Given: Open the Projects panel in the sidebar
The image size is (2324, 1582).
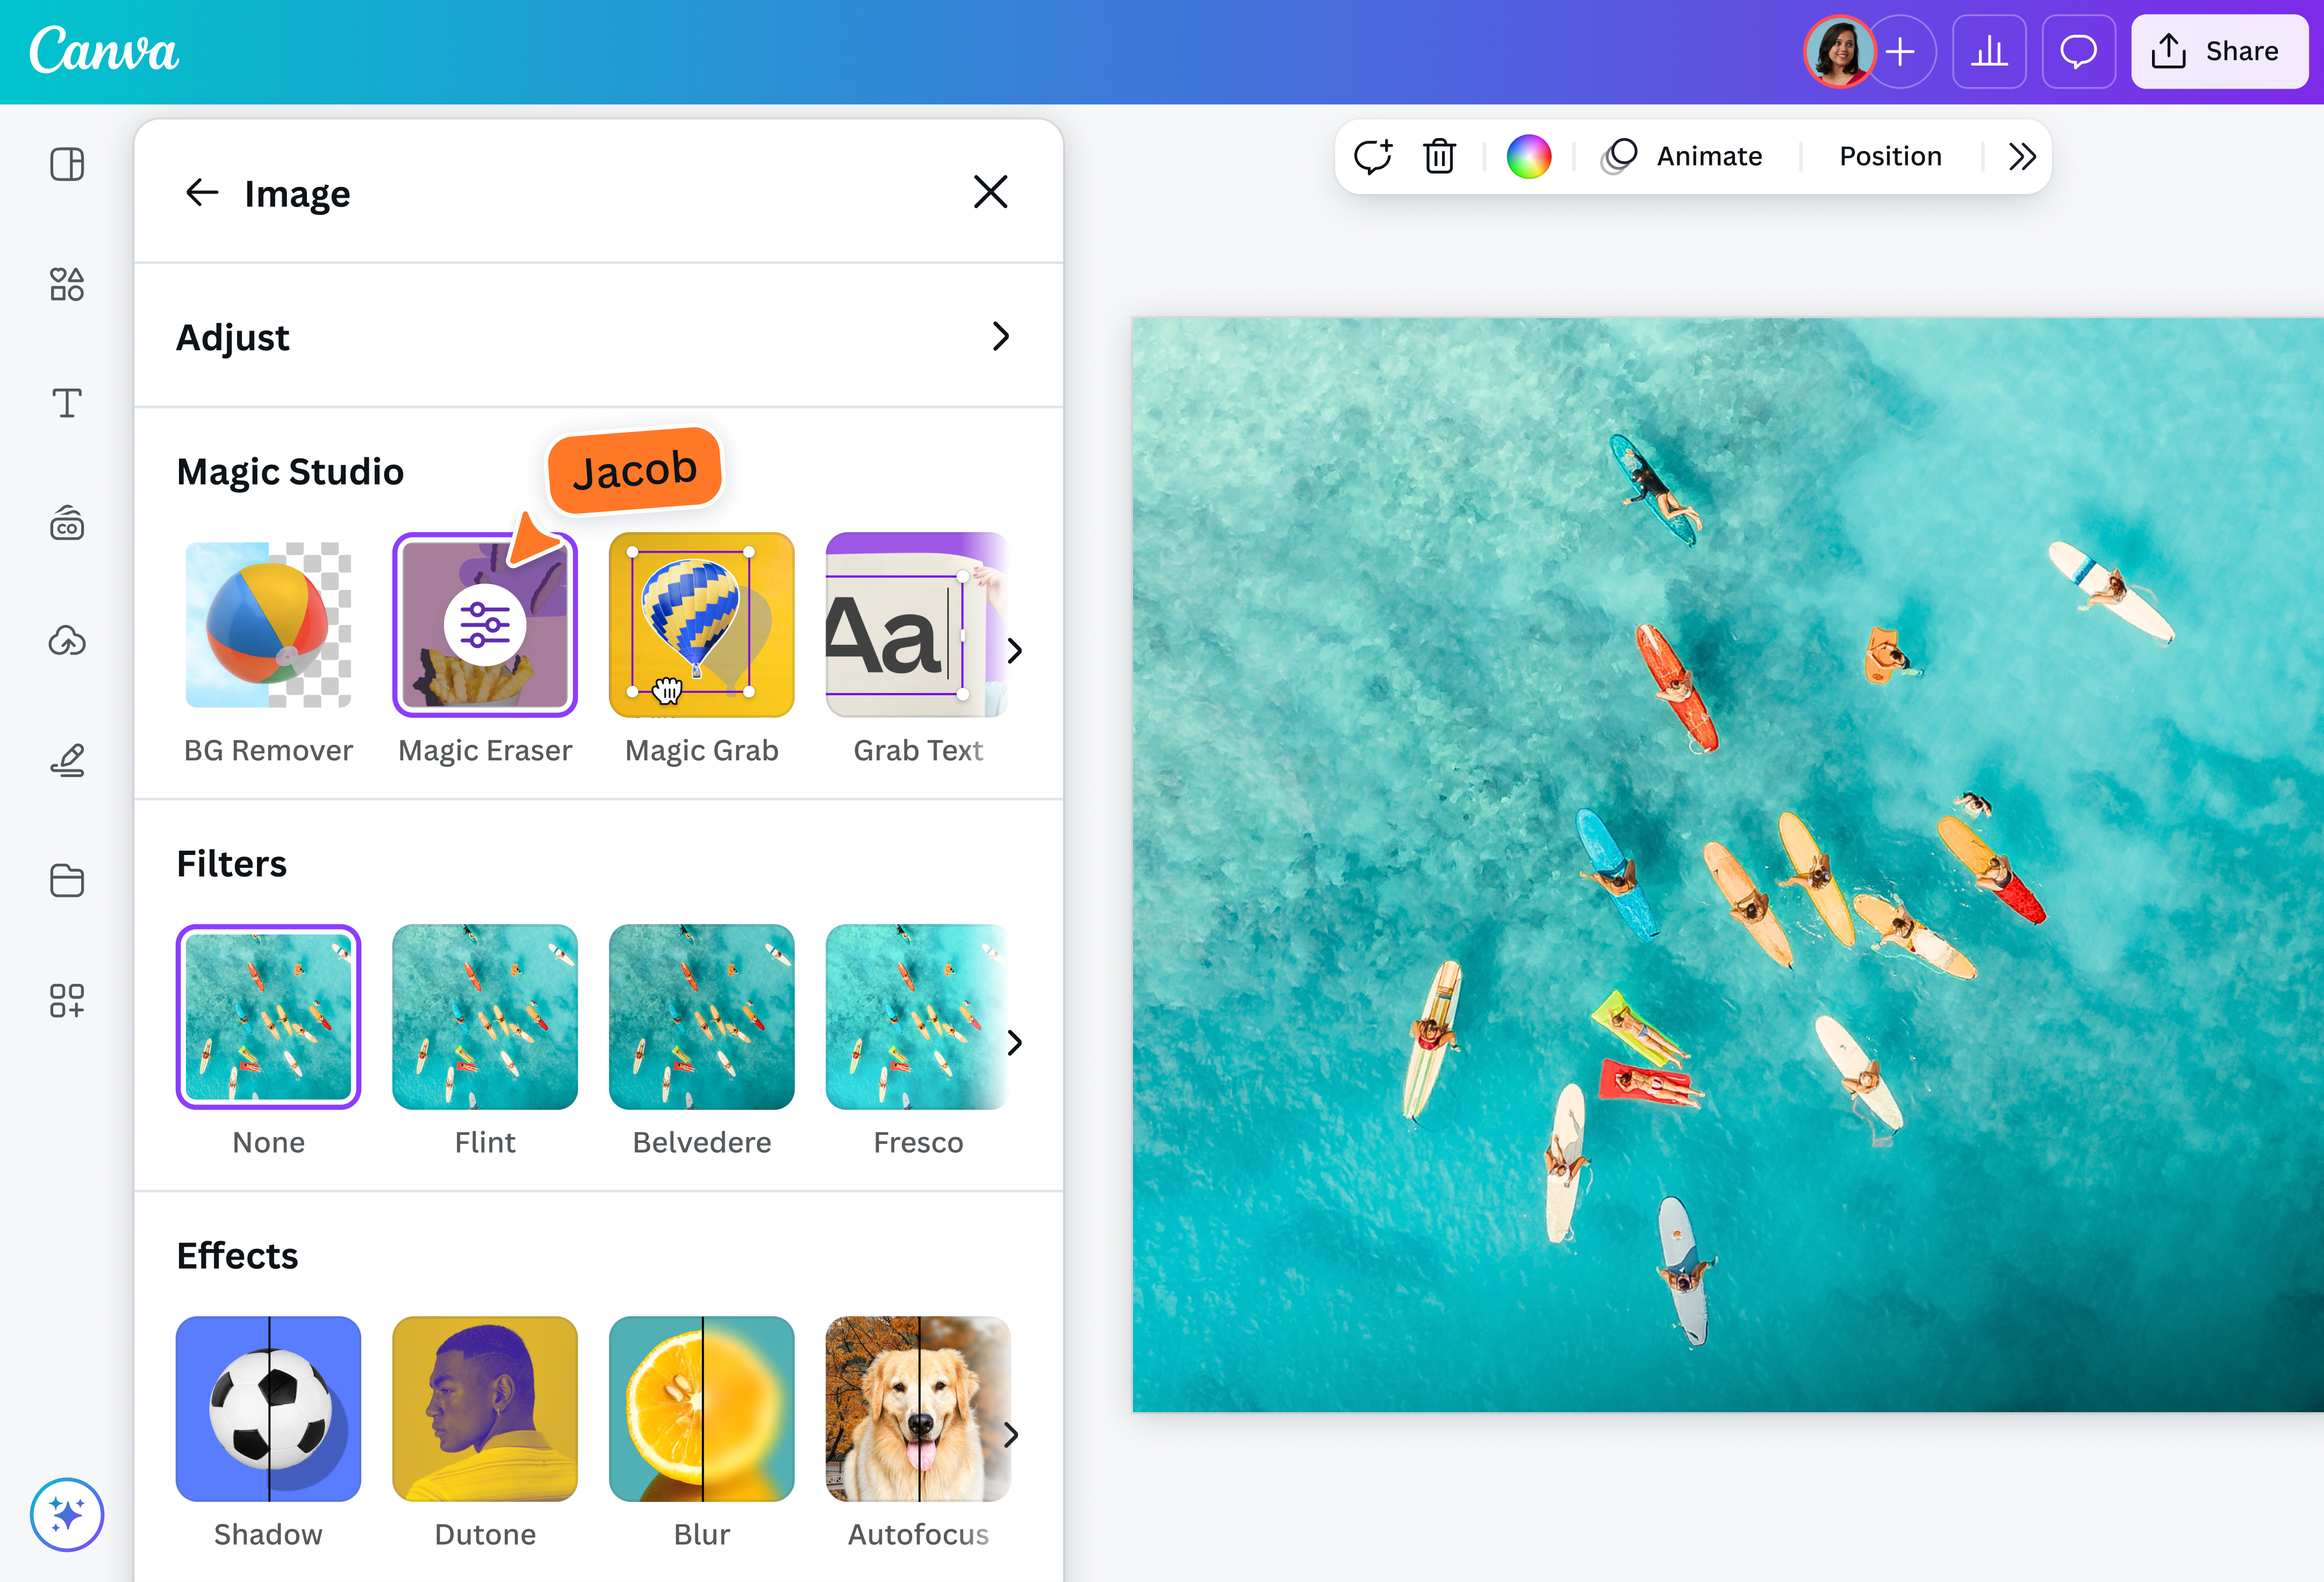Looking at the screenshot, I should [x=67, y=881].
